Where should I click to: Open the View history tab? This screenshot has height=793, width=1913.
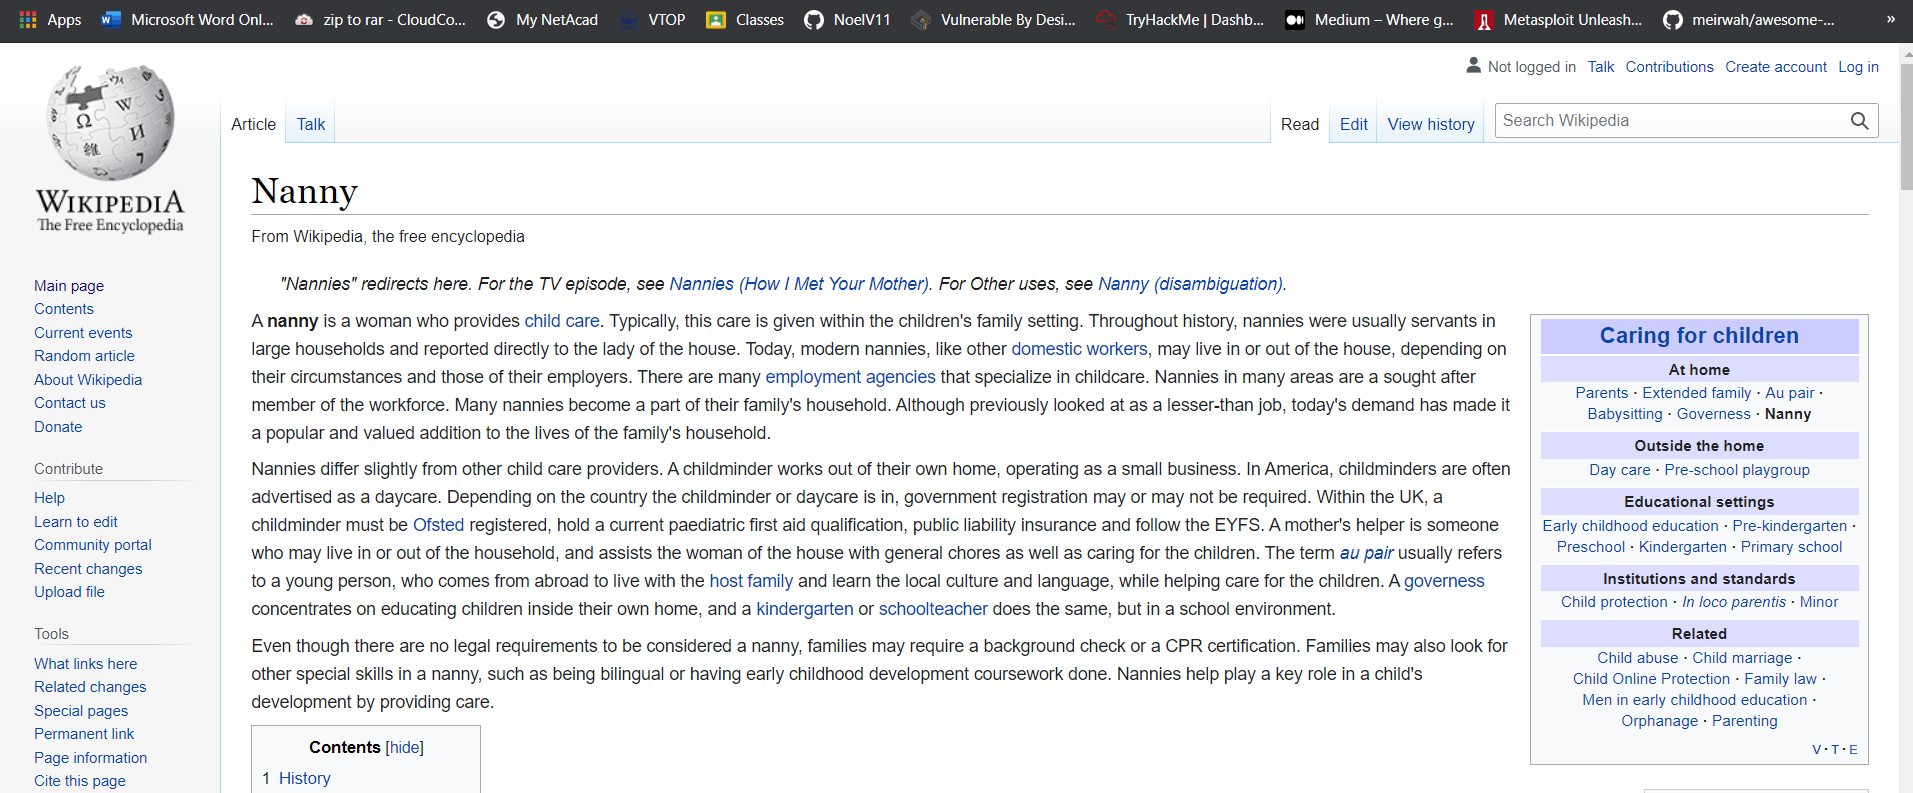click(x=1431, y=124)
